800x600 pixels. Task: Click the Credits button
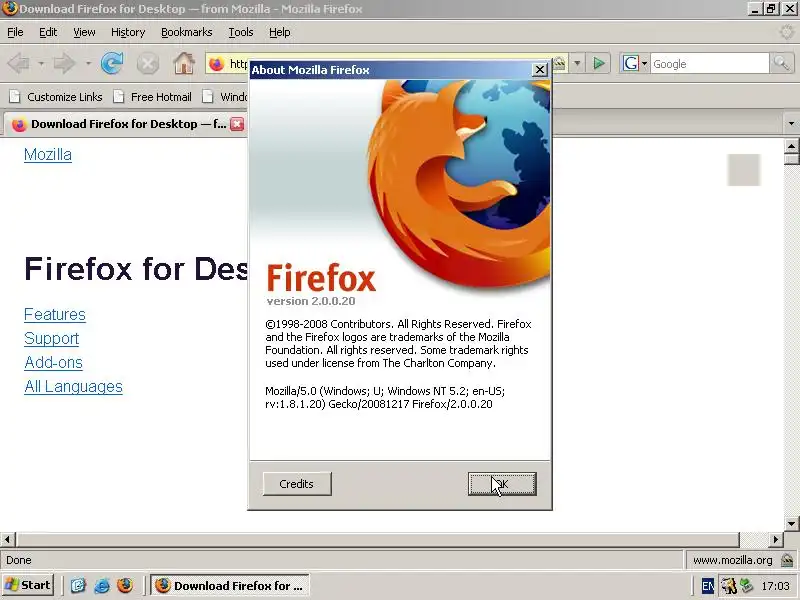[x=297, y=484]
